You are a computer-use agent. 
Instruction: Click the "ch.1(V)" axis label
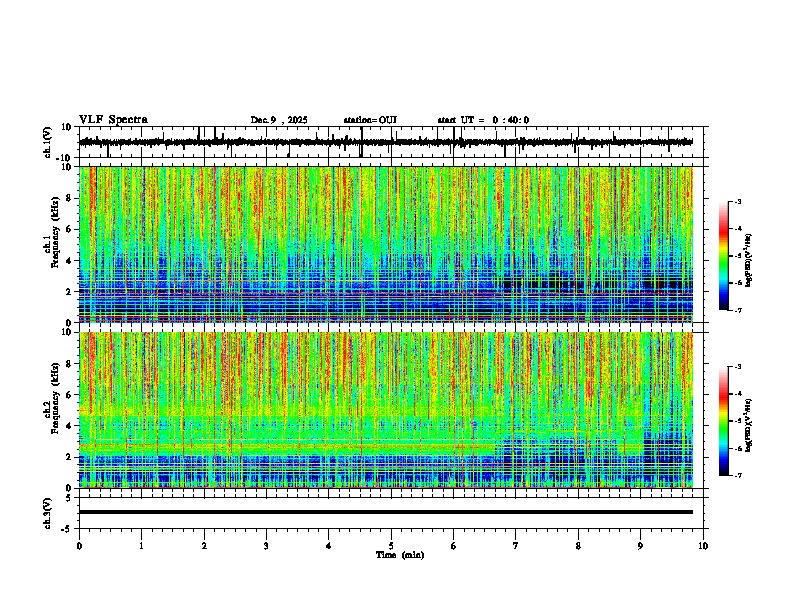[x=48, y=142]
